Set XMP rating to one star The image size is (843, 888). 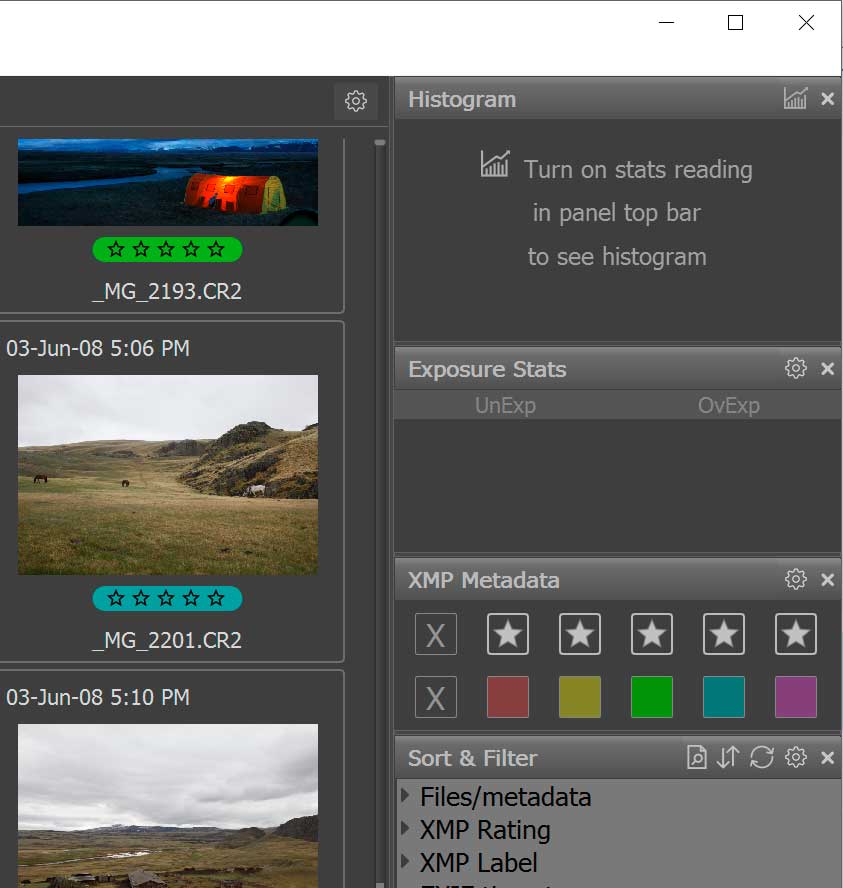[508, 635]
